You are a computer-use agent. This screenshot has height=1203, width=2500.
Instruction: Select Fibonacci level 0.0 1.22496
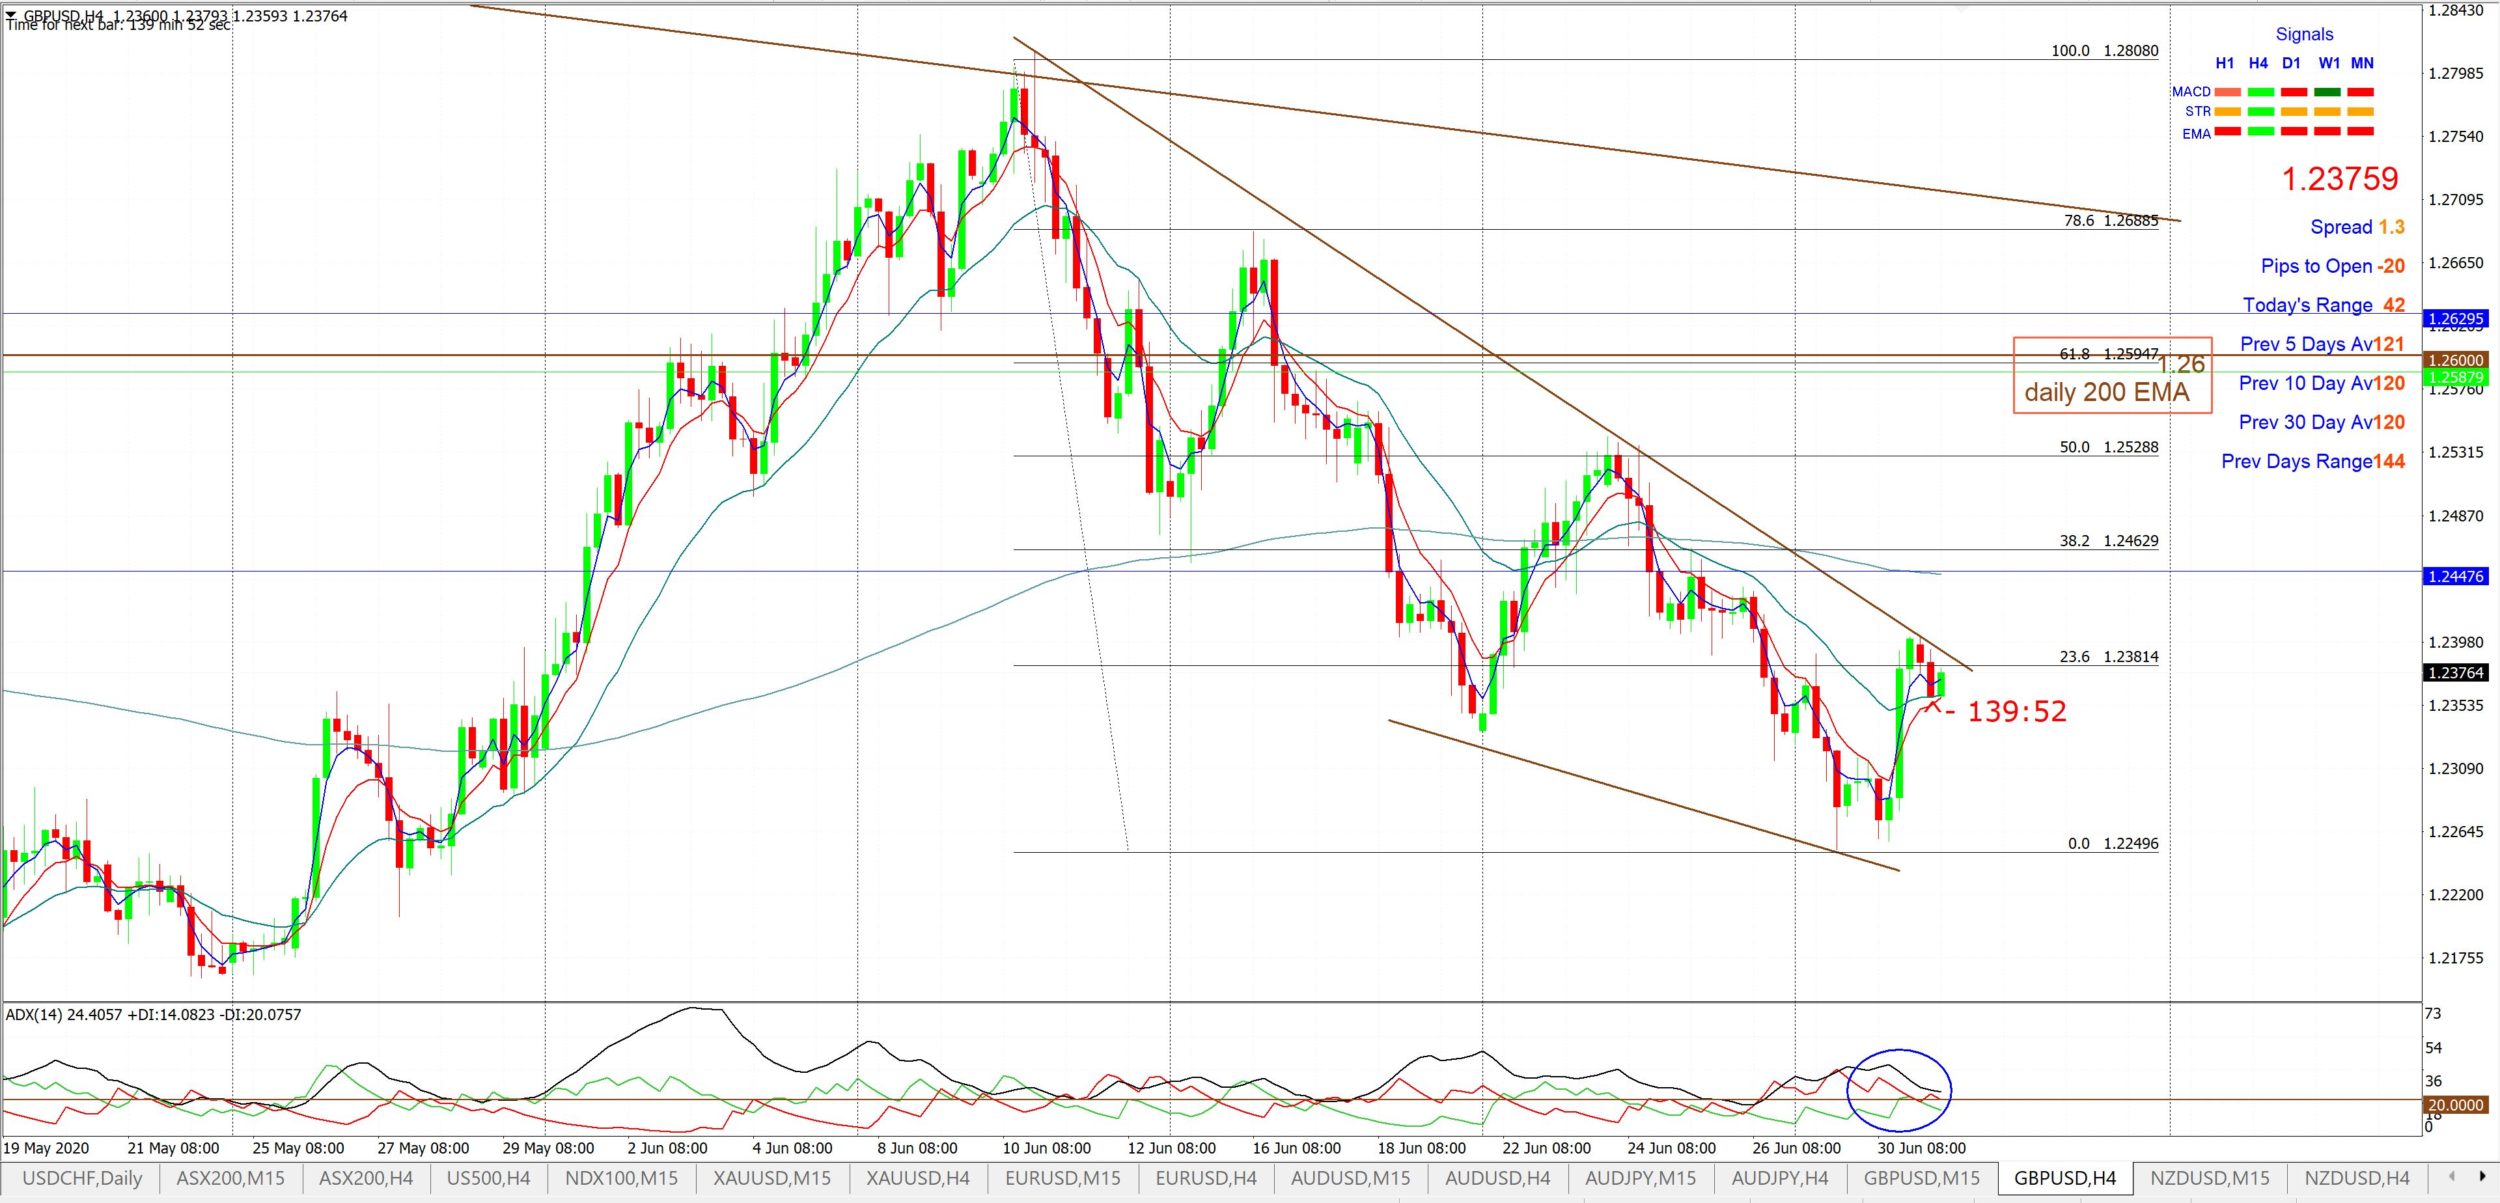(x=2112, y=843)
